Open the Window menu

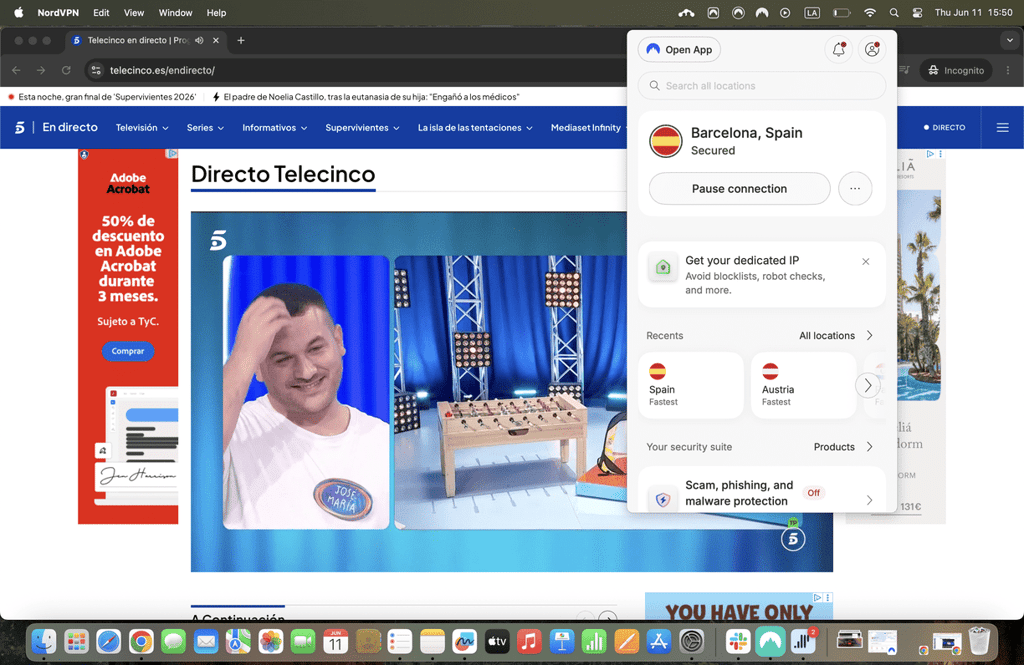[176, 12]
